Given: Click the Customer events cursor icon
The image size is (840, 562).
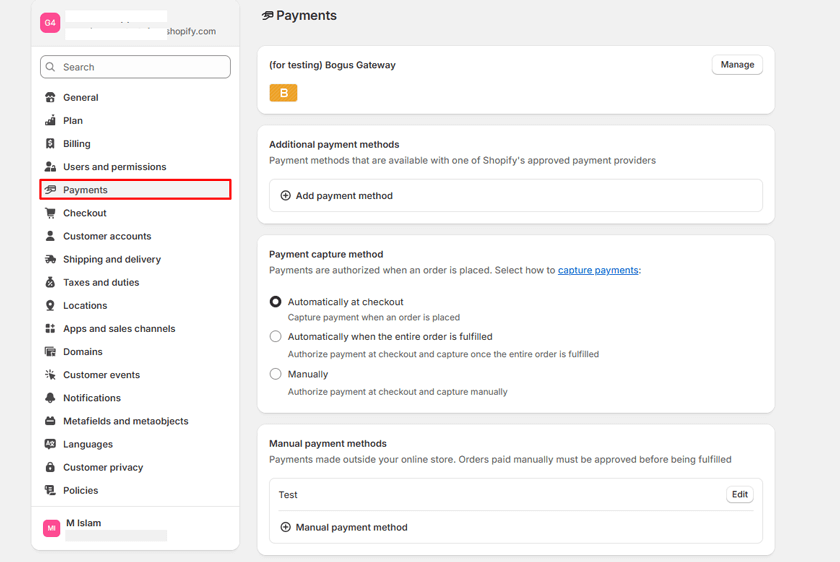Looking at the screenshot, I should (50, 374).
